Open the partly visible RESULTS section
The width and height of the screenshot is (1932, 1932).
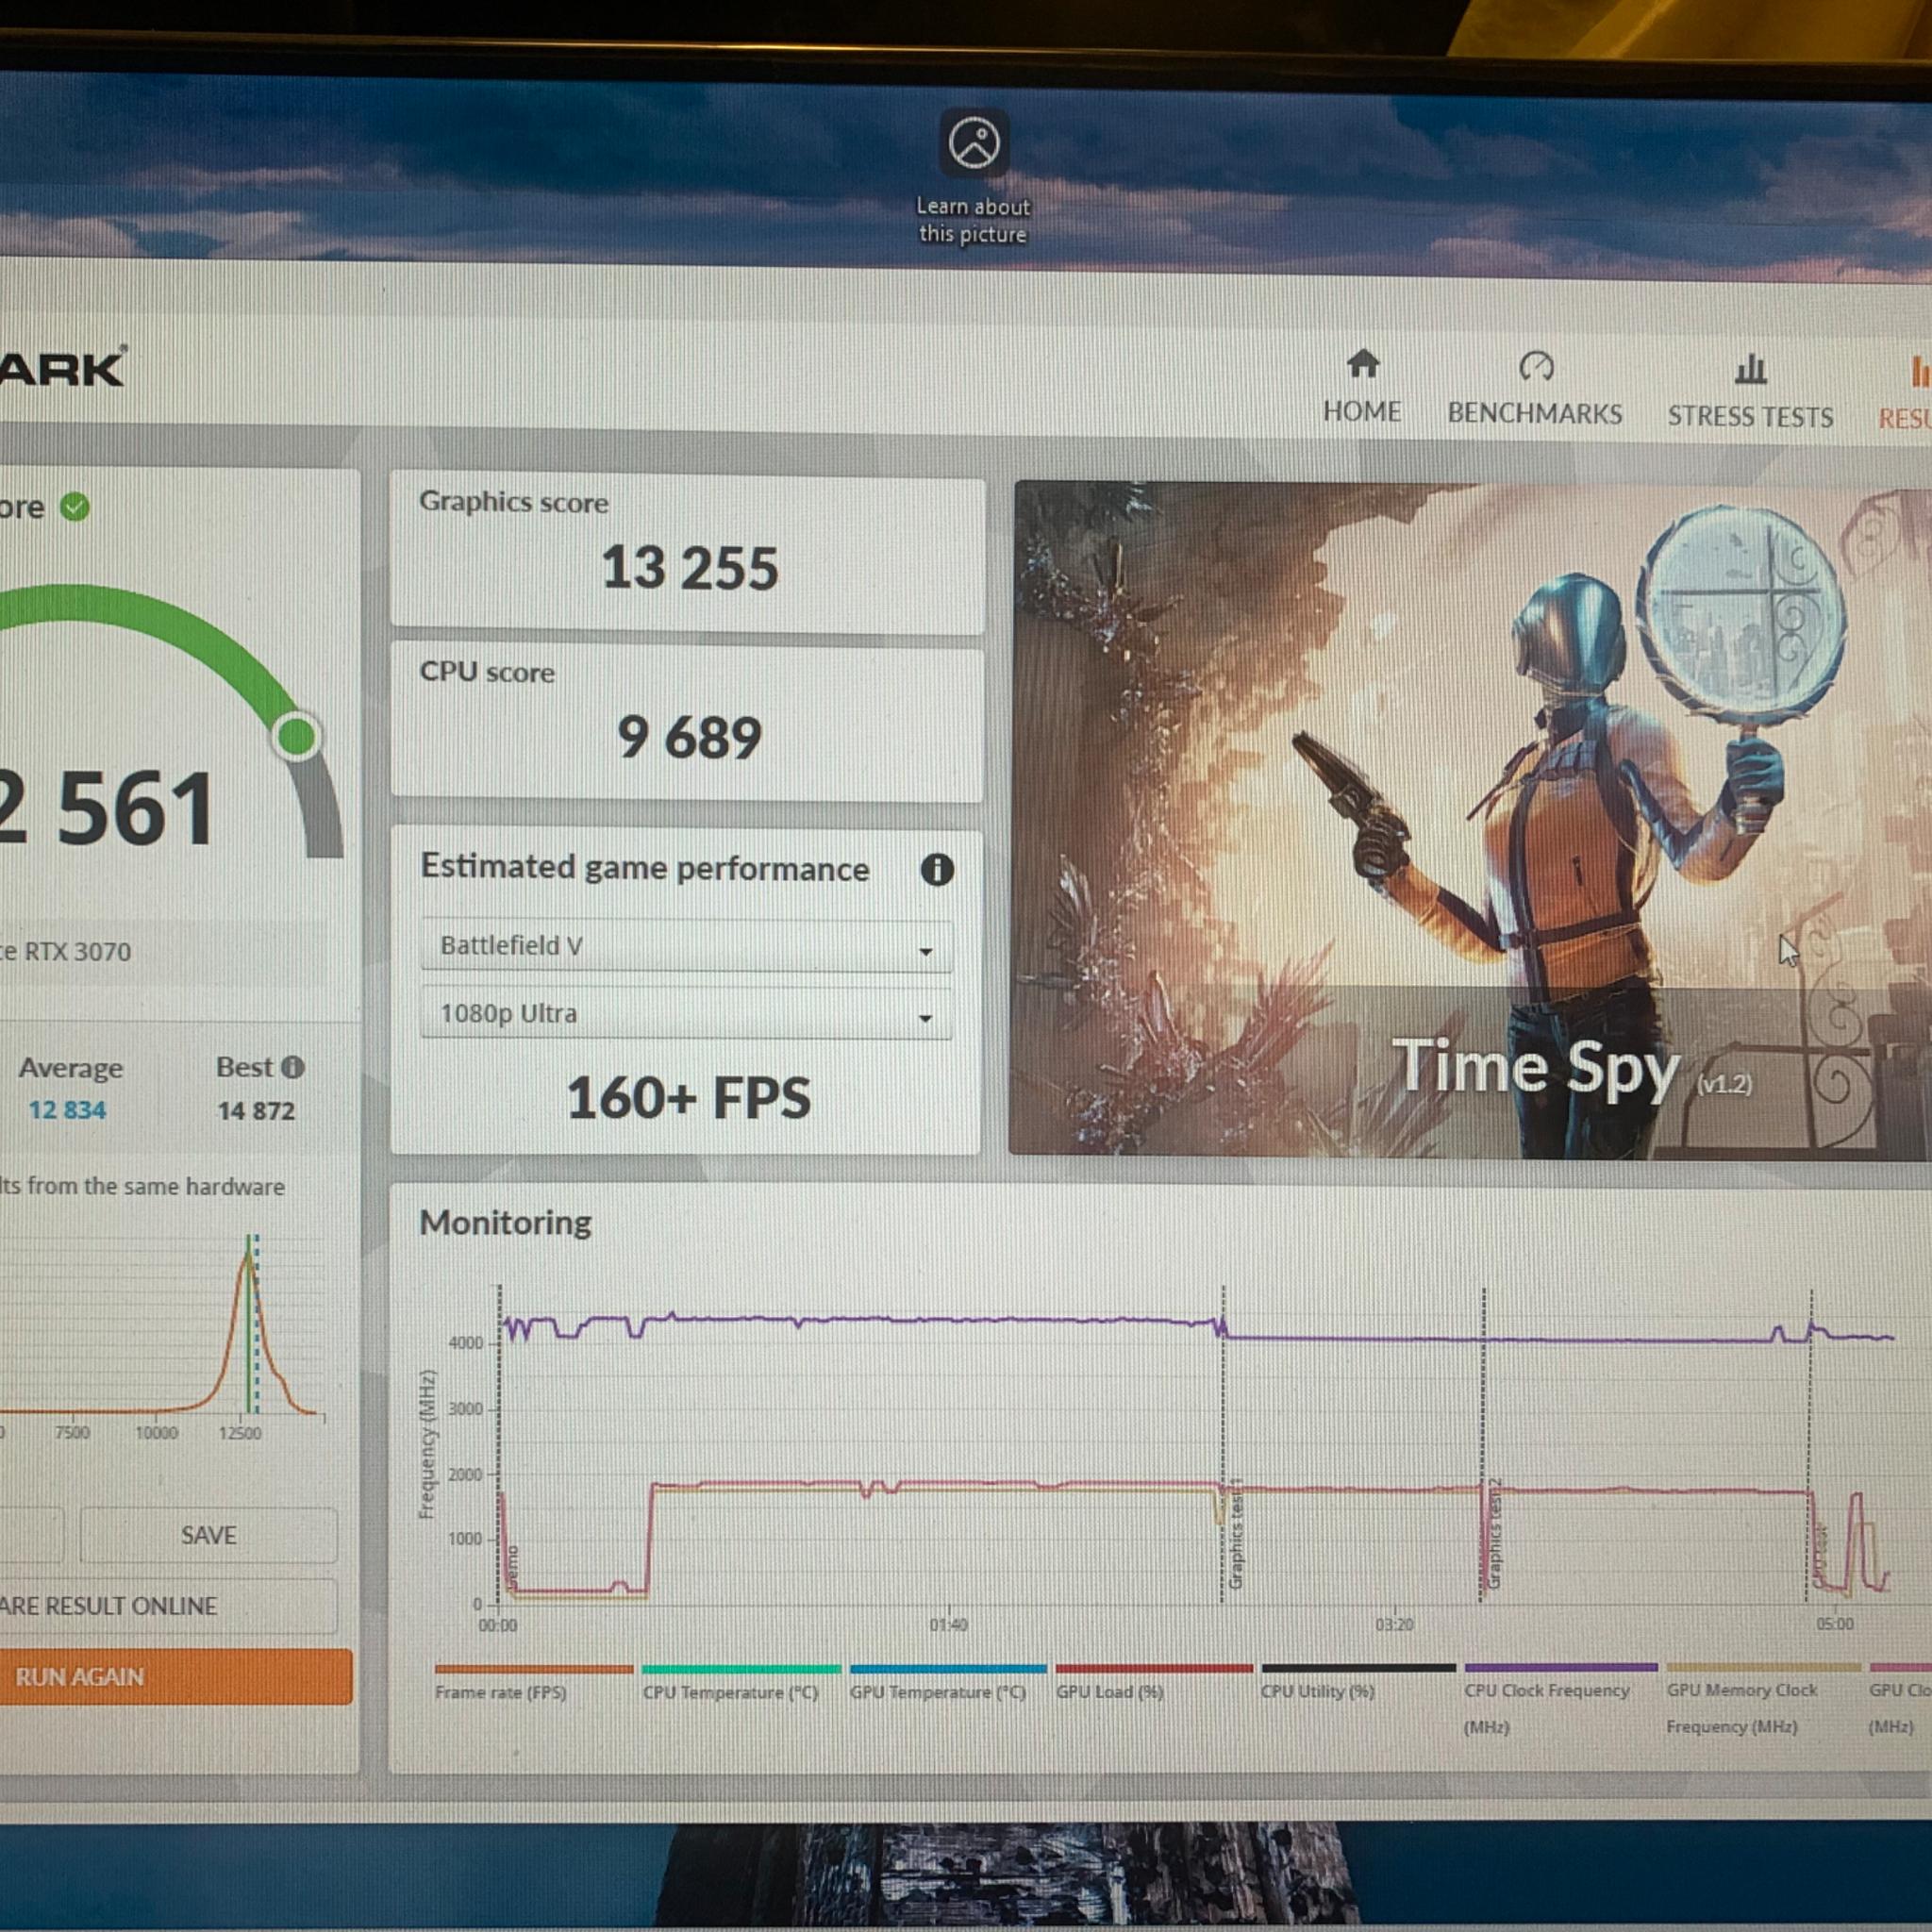[1904, 393]
